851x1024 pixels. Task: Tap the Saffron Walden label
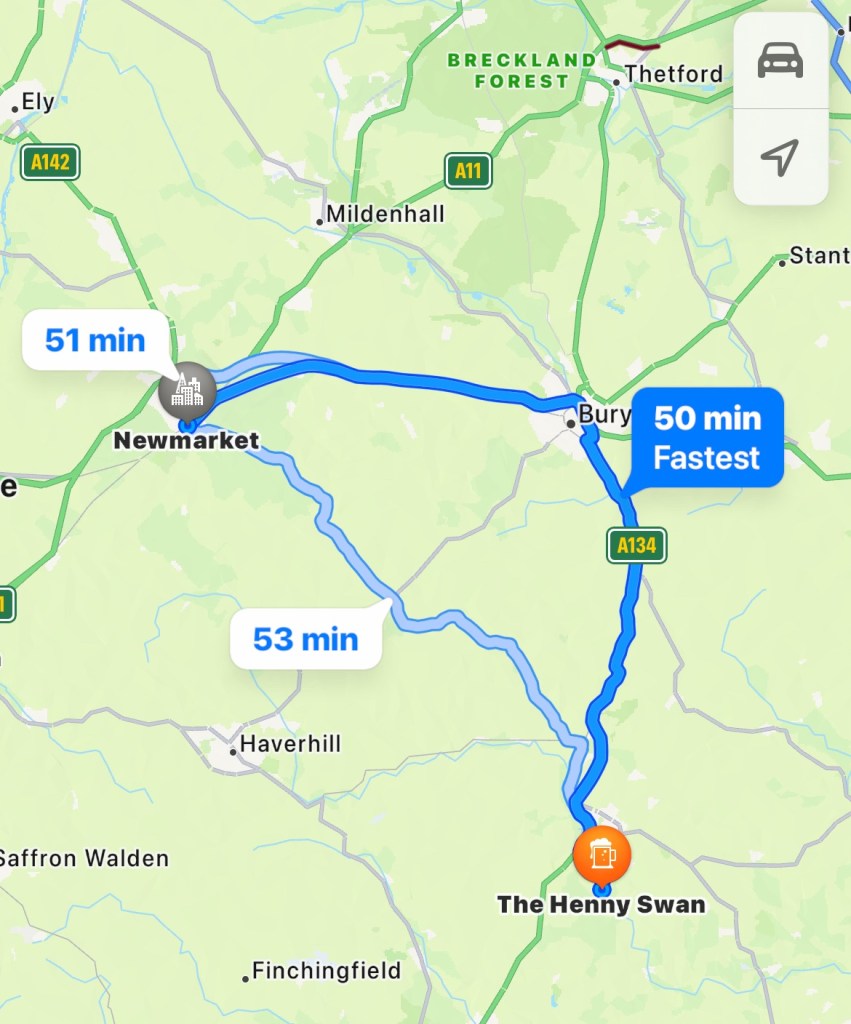[84, 858]
